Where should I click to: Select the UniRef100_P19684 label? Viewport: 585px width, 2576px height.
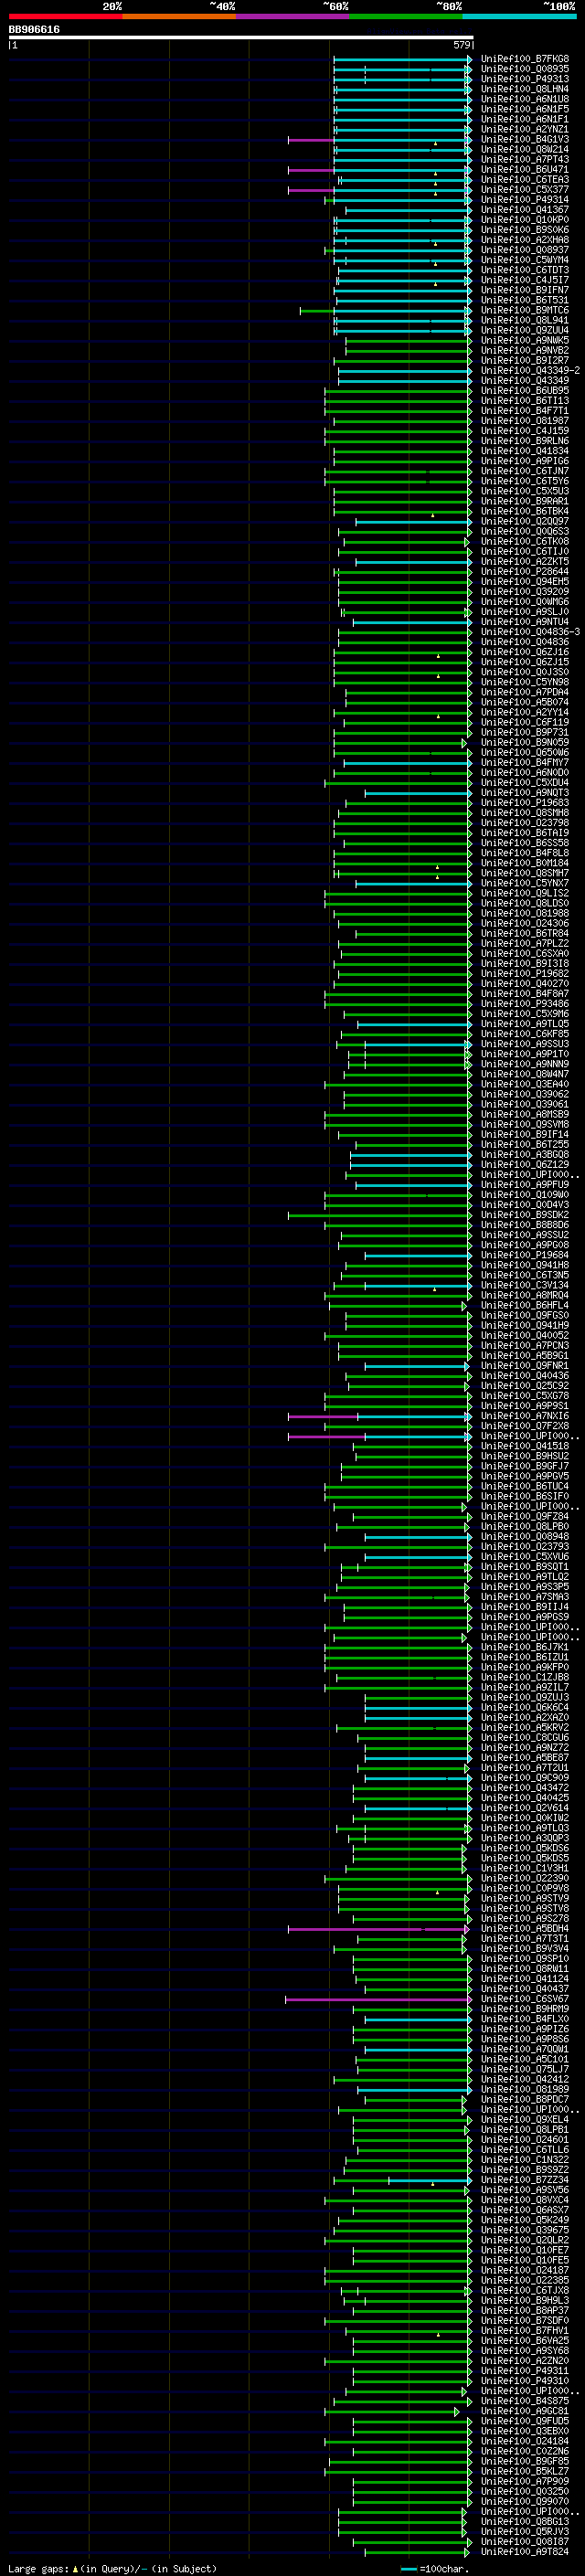click(524, 1255)
